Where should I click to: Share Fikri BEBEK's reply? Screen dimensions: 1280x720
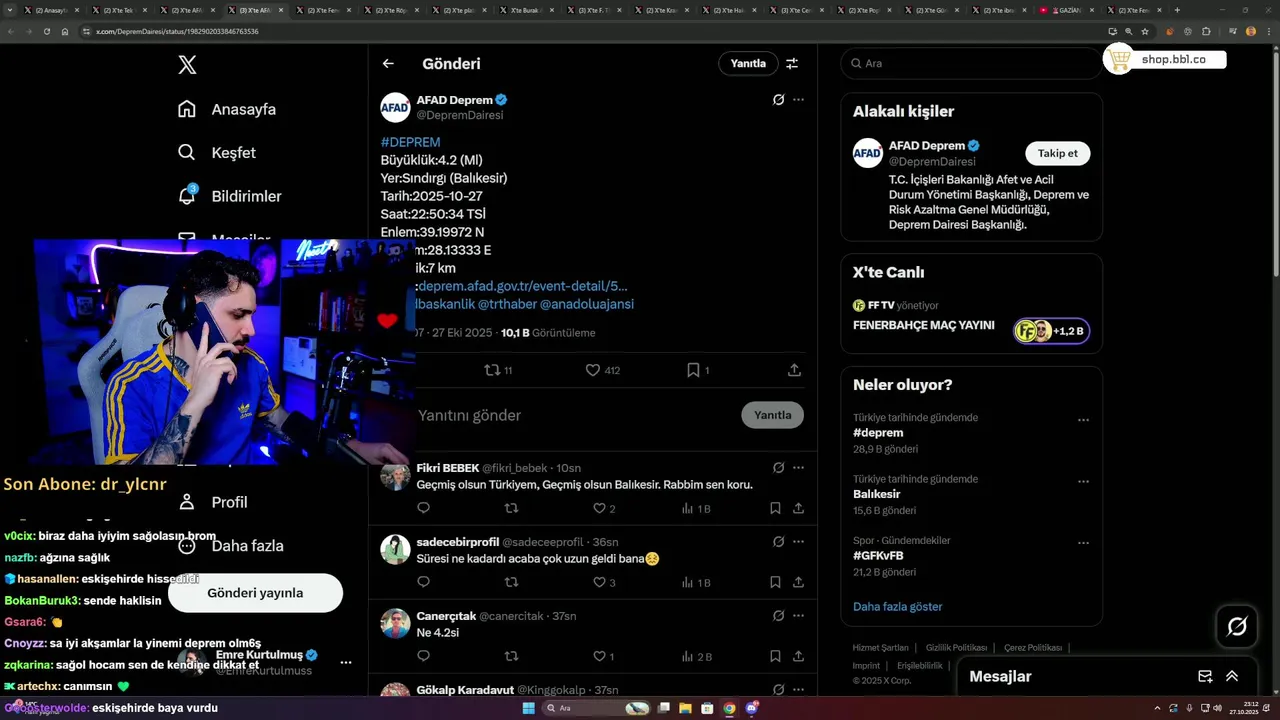[798, 508]
